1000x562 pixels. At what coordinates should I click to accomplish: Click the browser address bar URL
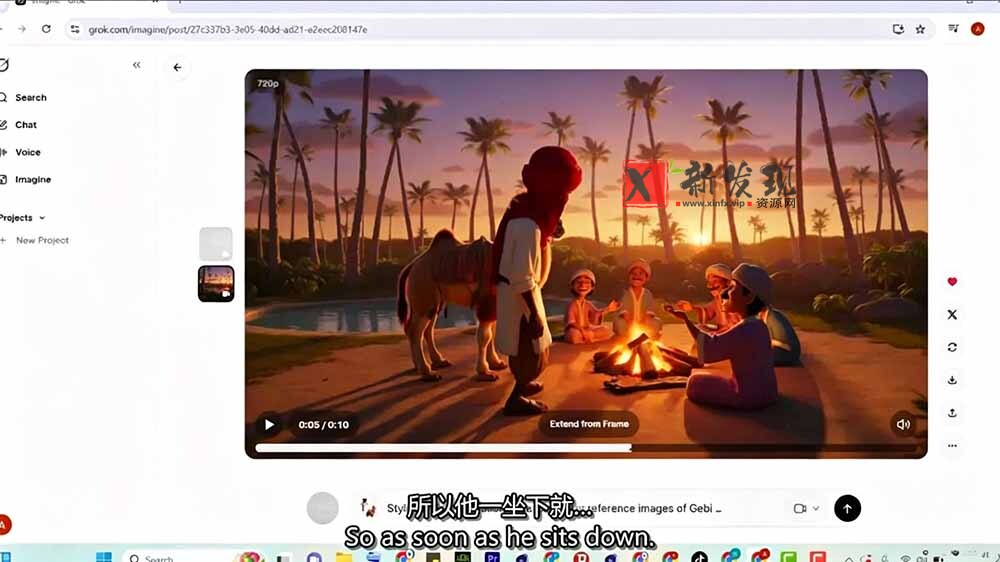click(x=228, y=30)
